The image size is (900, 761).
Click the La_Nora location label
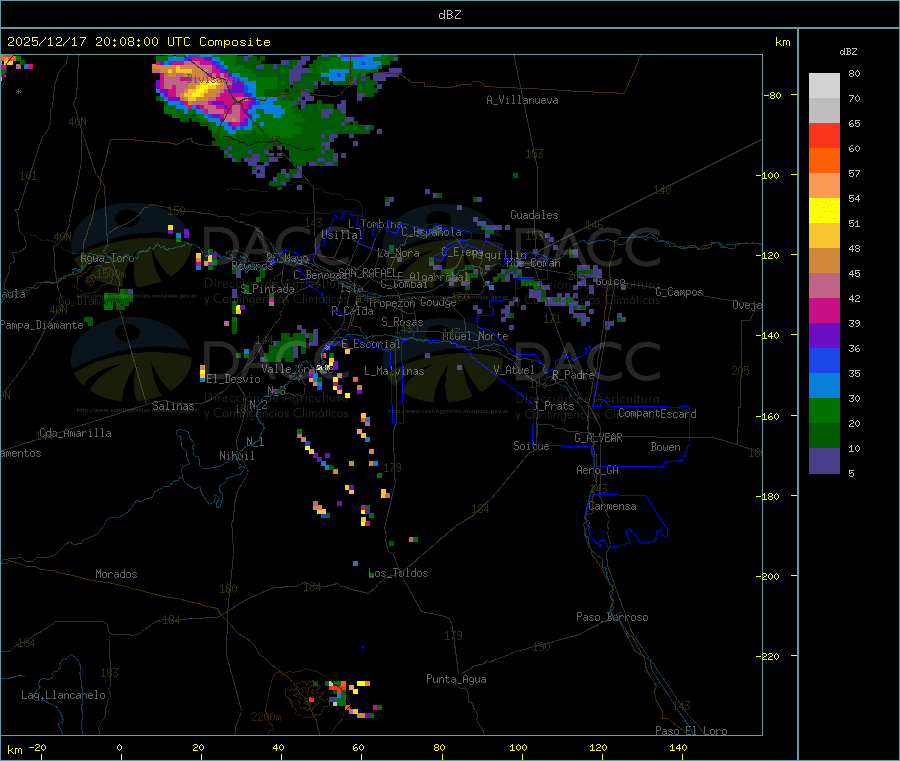click(398, 253)
